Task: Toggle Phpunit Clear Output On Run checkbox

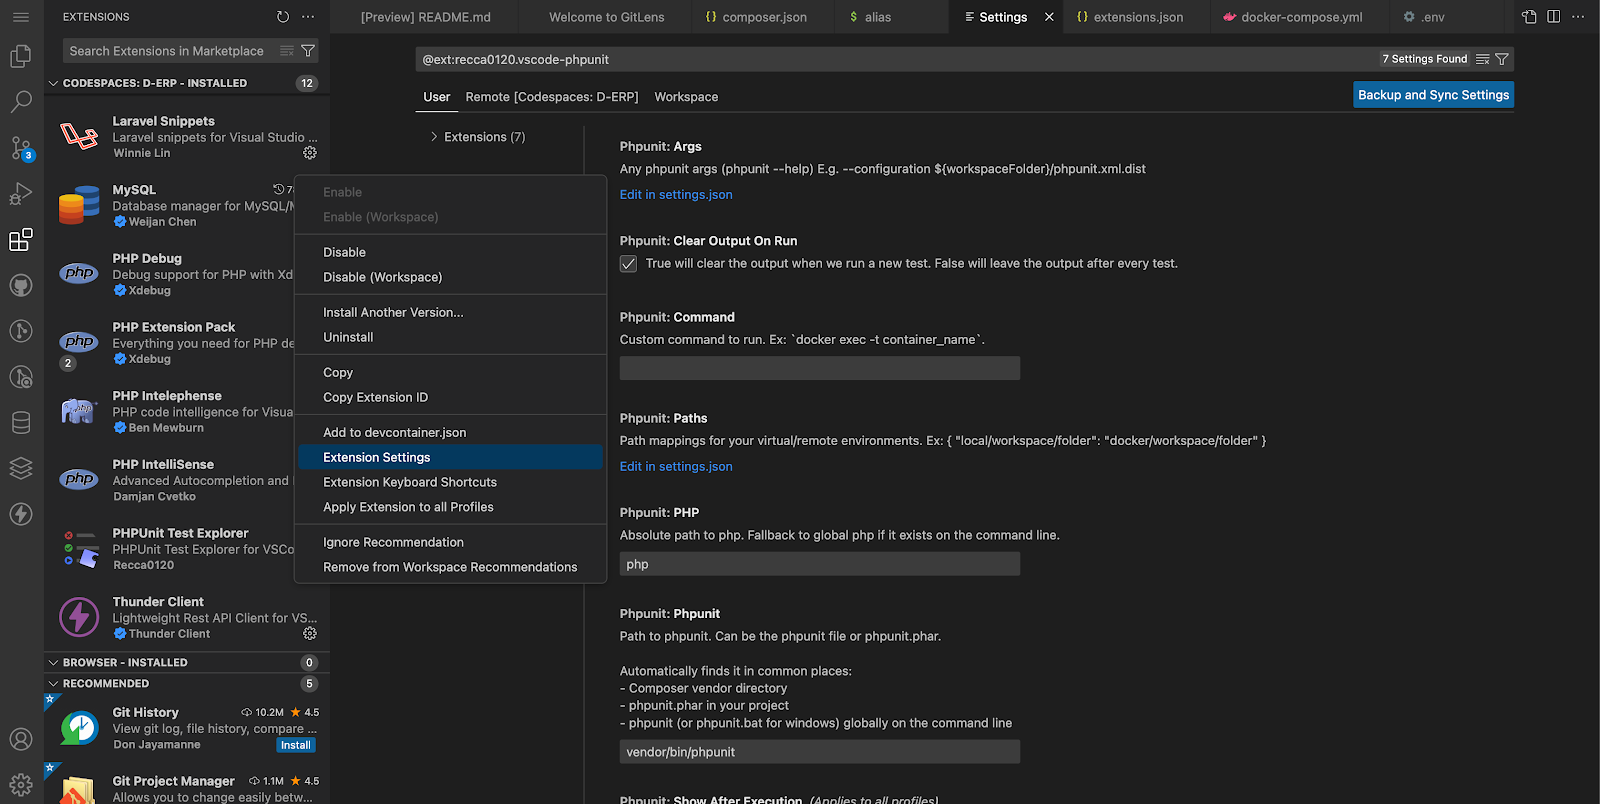Action: (x=628, y=264)
